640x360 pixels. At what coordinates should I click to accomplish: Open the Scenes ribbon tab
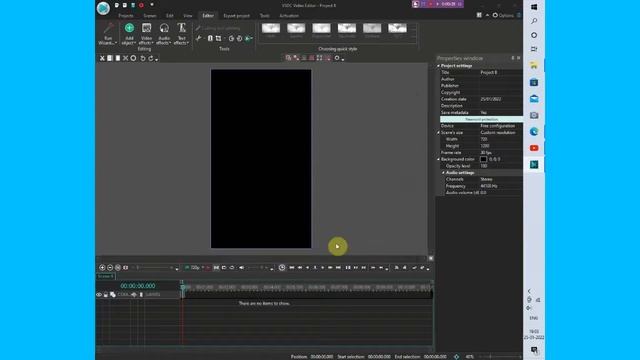point(150,16)
